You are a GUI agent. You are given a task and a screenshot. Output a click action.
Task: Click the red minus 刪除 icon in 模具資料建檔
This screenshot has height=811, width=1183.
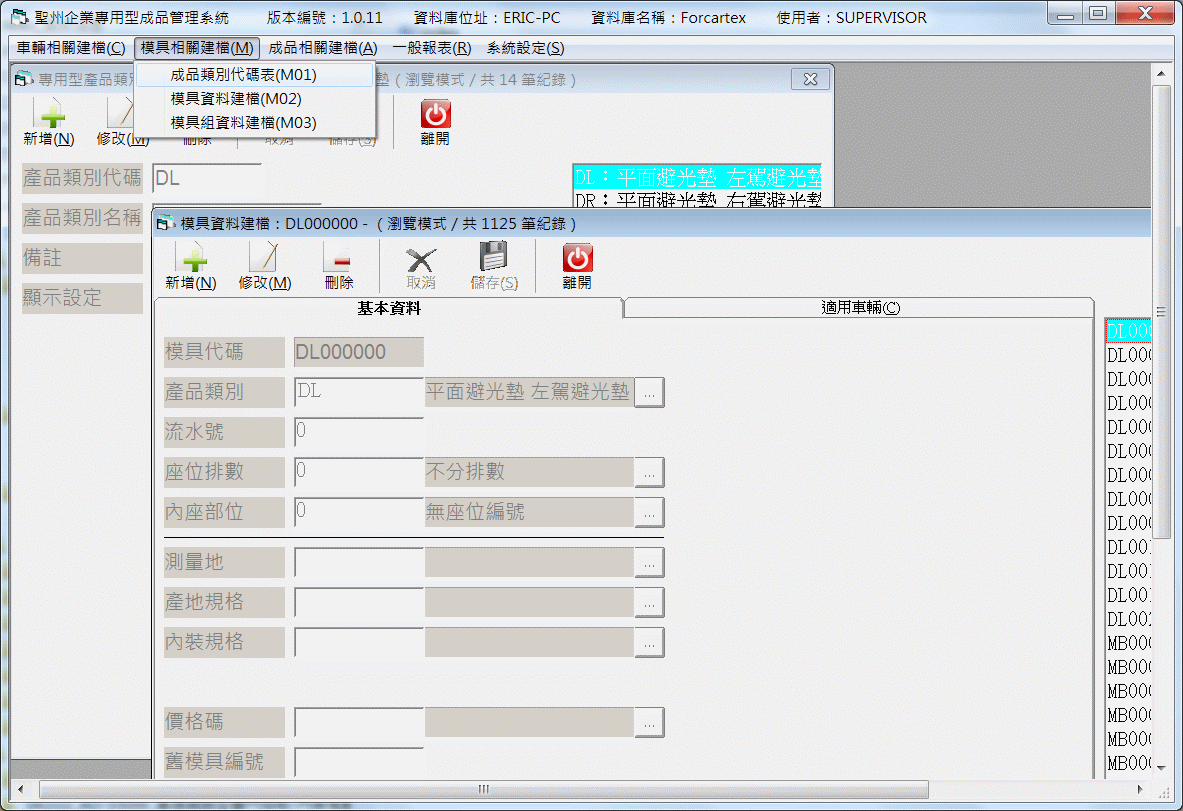(339, 259)
